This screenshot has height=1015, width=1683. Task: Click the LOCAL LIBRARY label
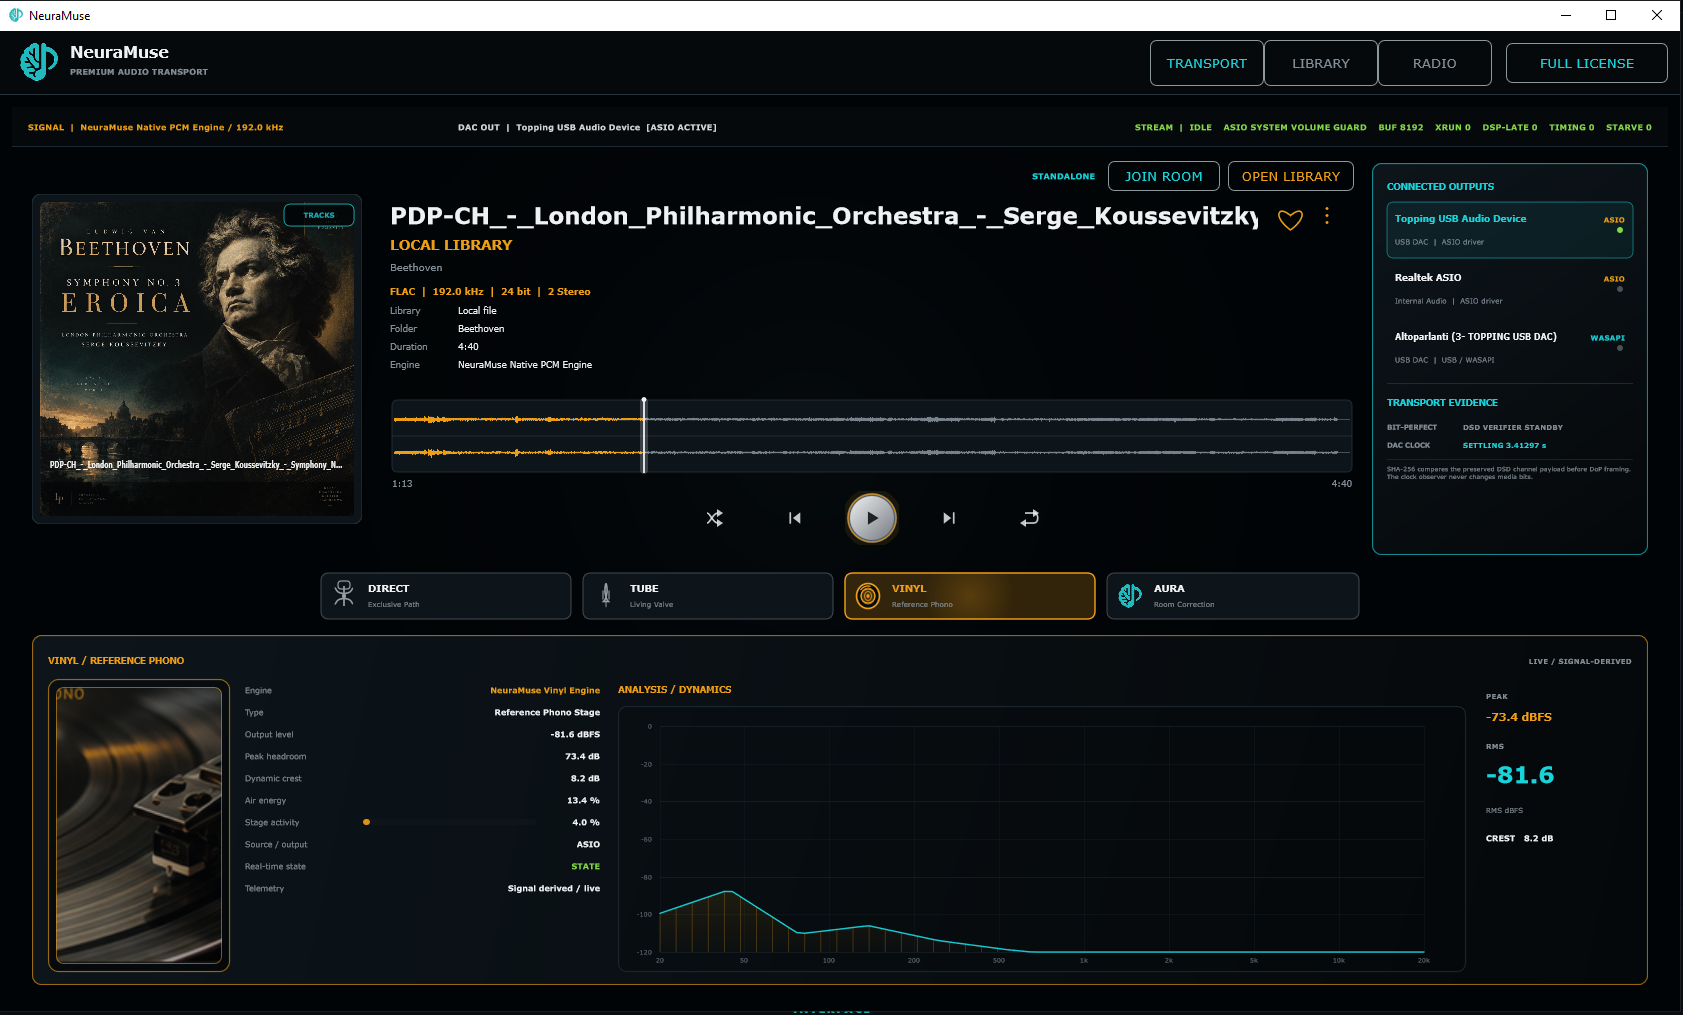tap(451, 245)
